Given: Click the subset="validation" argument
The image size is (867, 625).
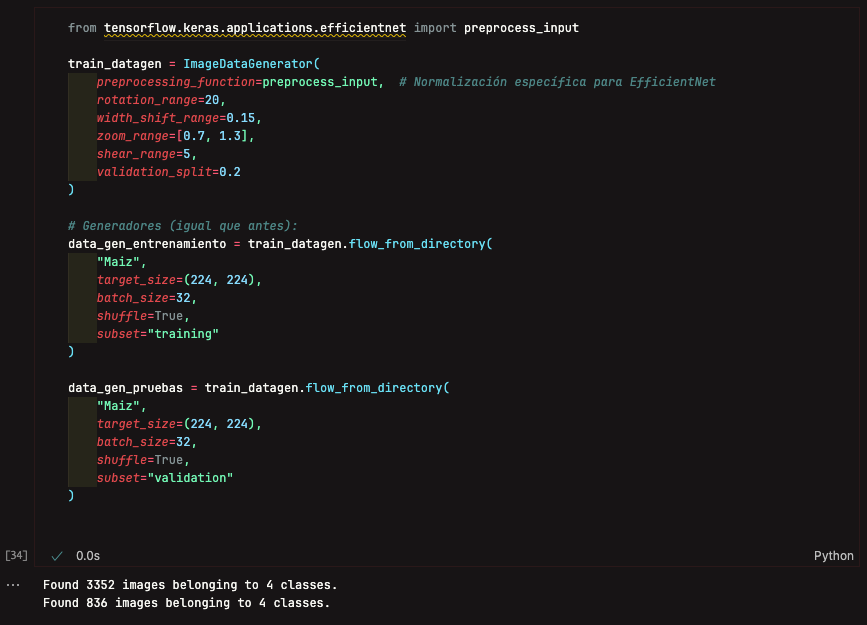Looking at the screenshot, I should tap(165, 478).
